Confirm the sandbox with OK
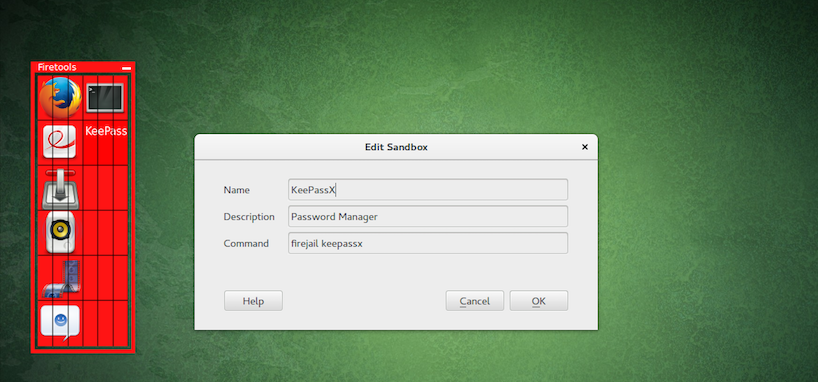Viewport: 818px width, 382px height. pos(539,301)
